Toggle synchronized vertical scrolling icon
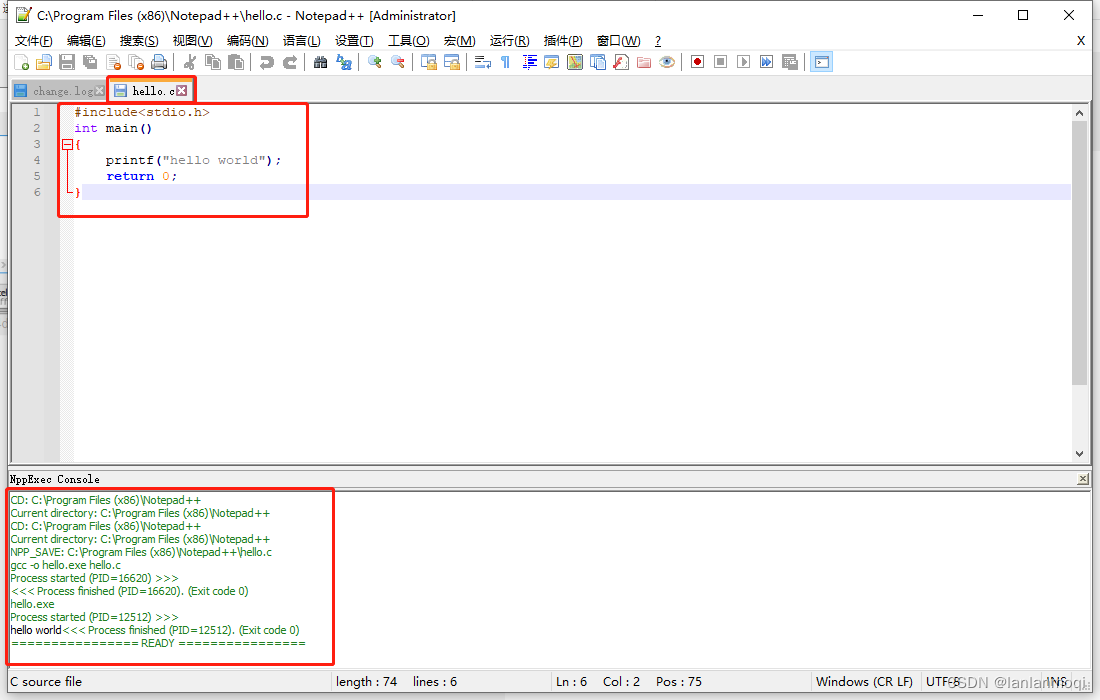 [429, 62]
